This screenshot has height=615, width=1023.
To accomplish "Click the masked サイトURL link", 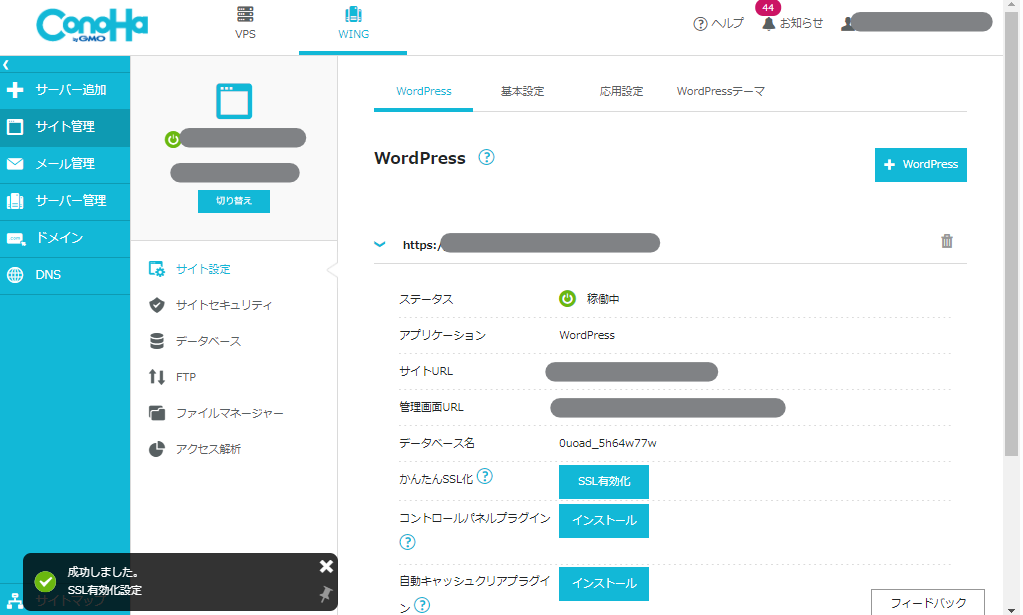I will click(632, 372).
